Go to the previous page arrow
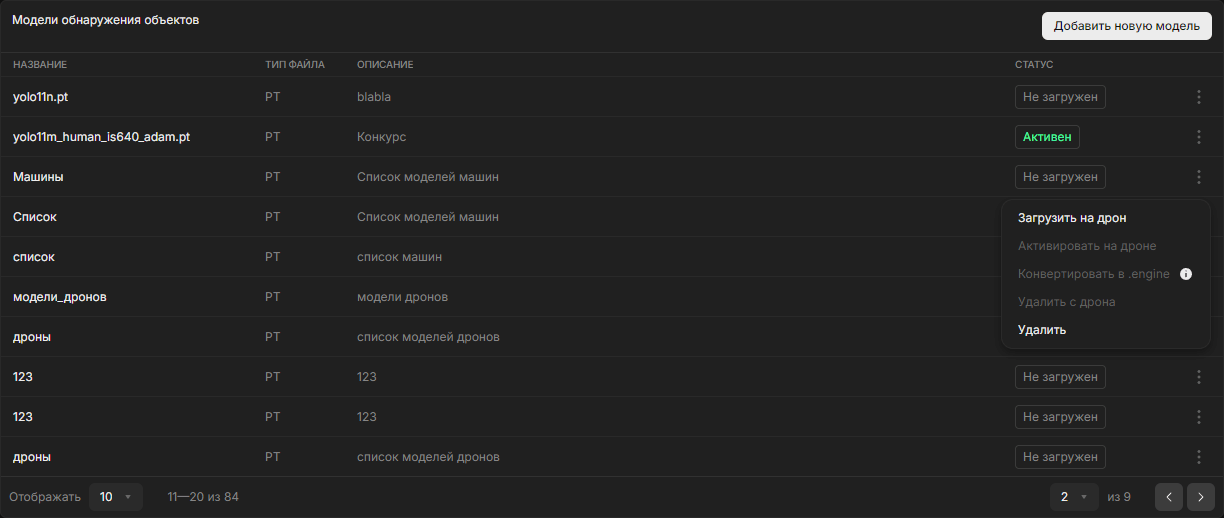Image resolution: width=1224 pixels, height=518 pixels. 1169,497
